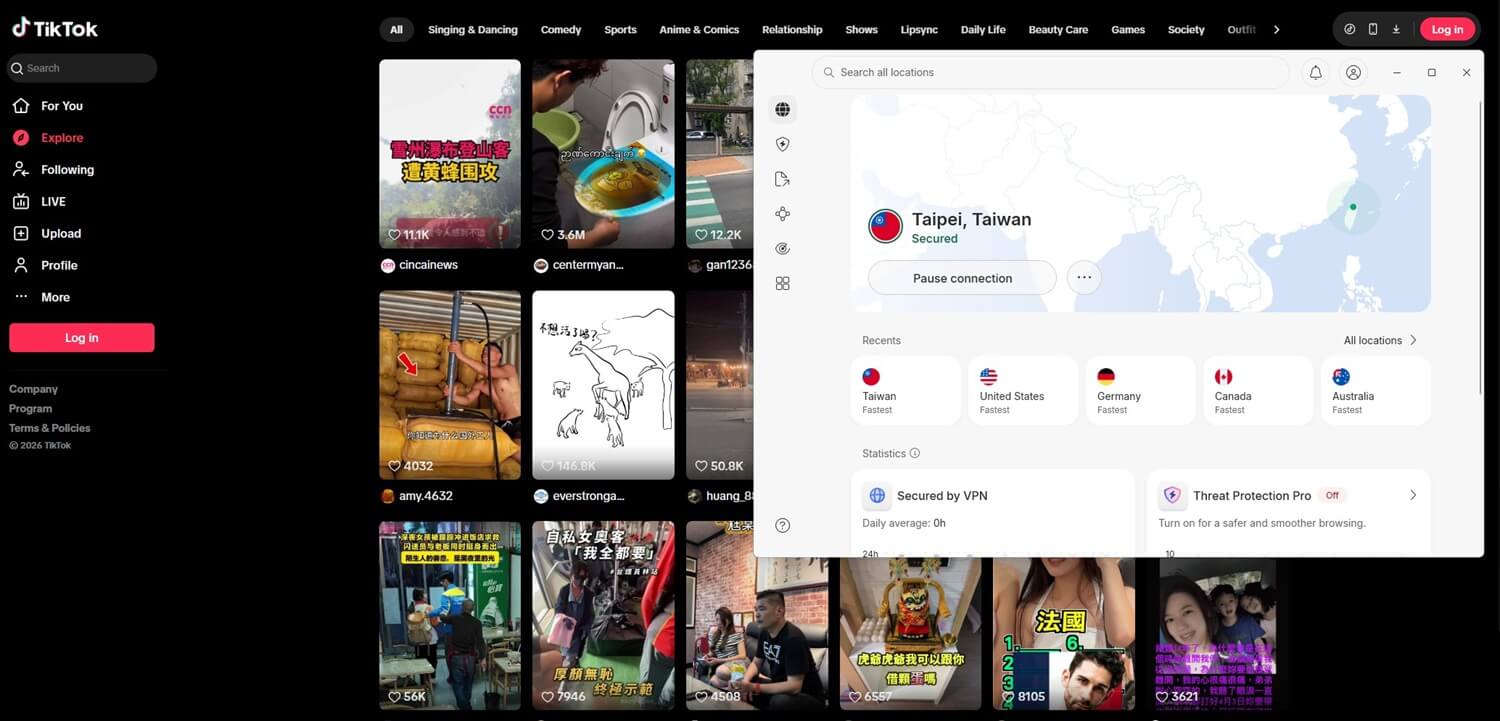Open the Beauty Care tab
This screenshot has height=721, width=1500.
1058,30
